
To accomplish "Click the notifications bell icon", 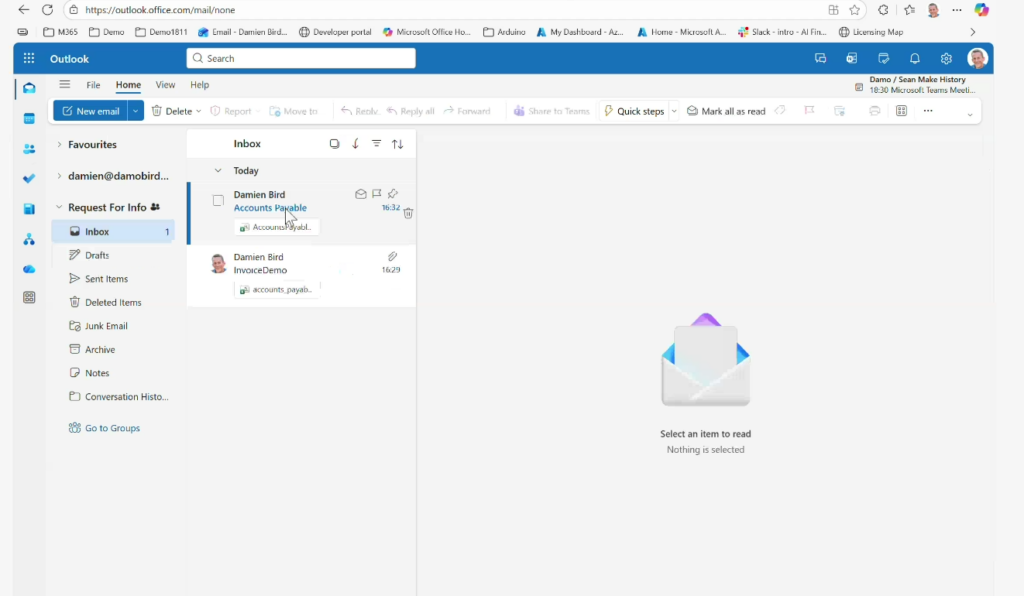I will [914, 59].
